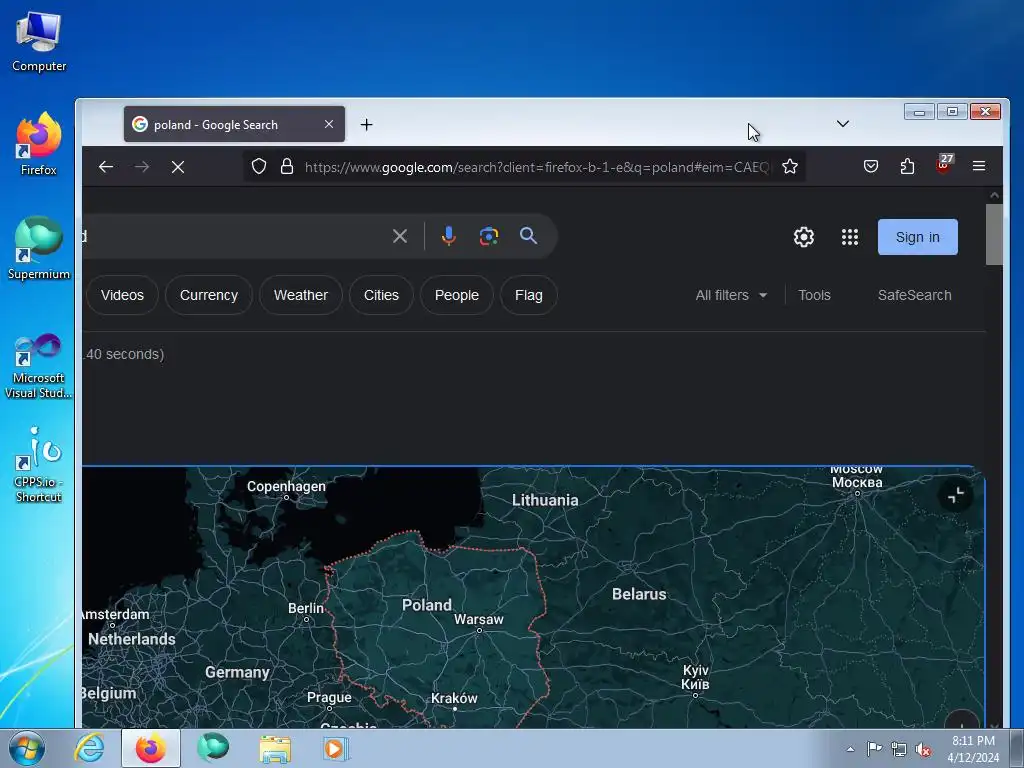Open the search Tools option

(x=814, y=295)
